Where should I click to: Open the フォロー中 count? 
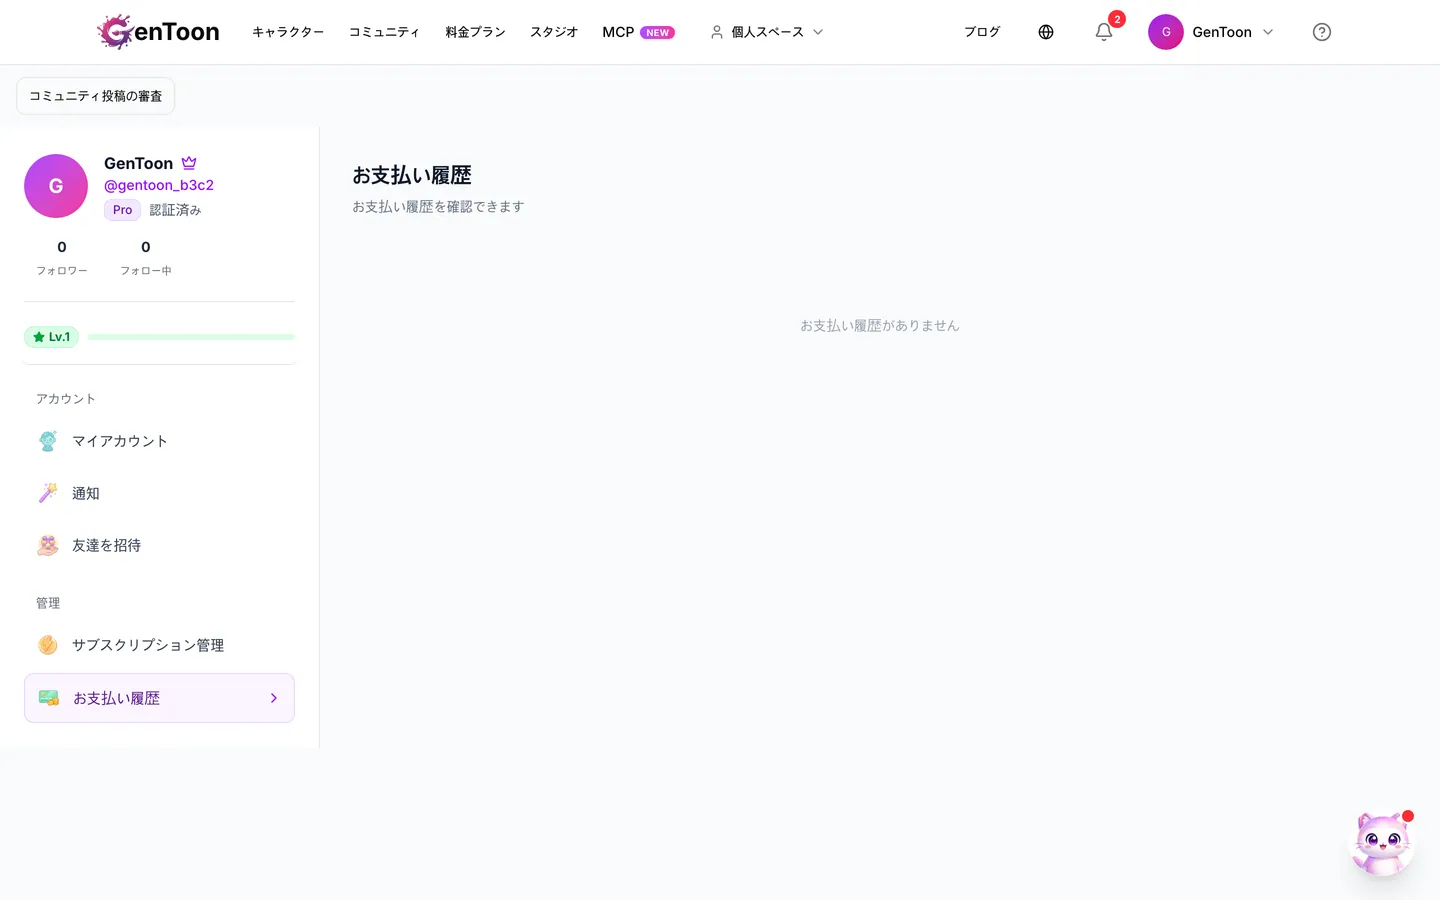click(x=146, y=257)
